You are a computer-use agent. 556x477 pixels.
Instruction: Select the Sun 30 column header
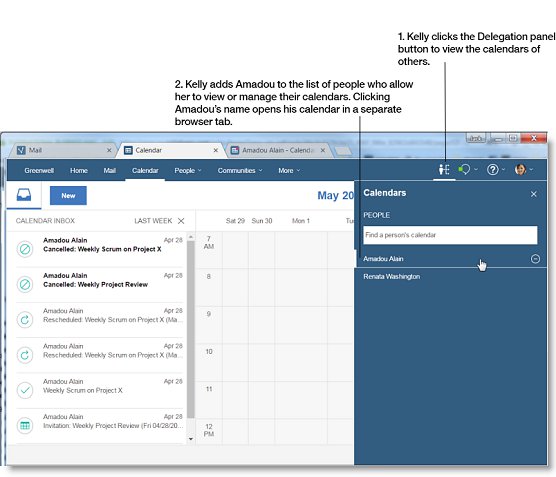click(262, 221)
